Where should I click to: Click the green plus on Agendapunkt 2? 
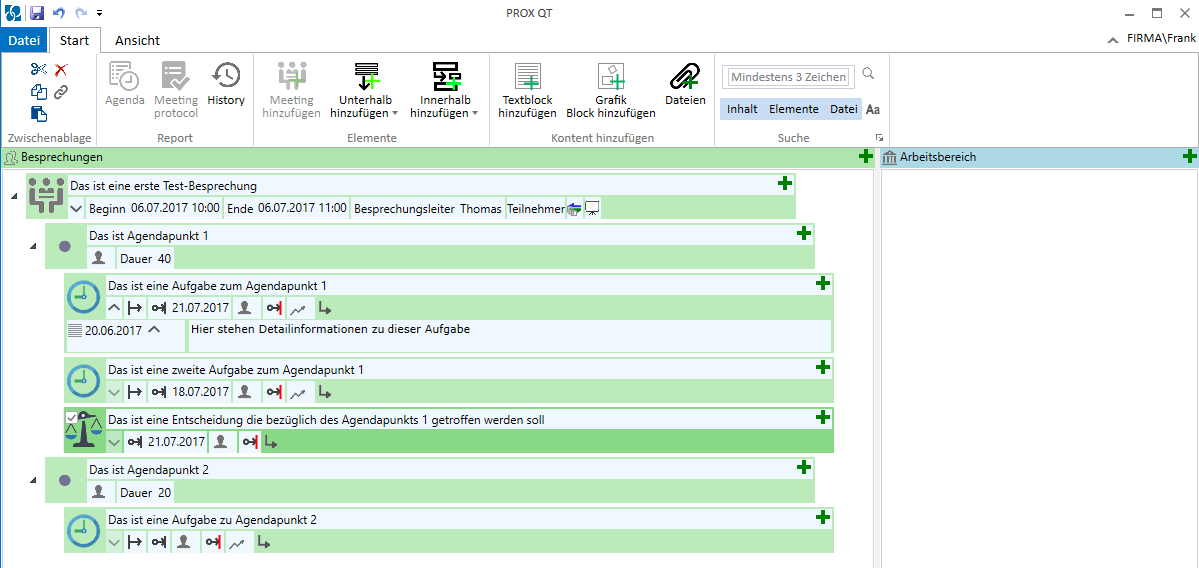(x=804, y=467)
